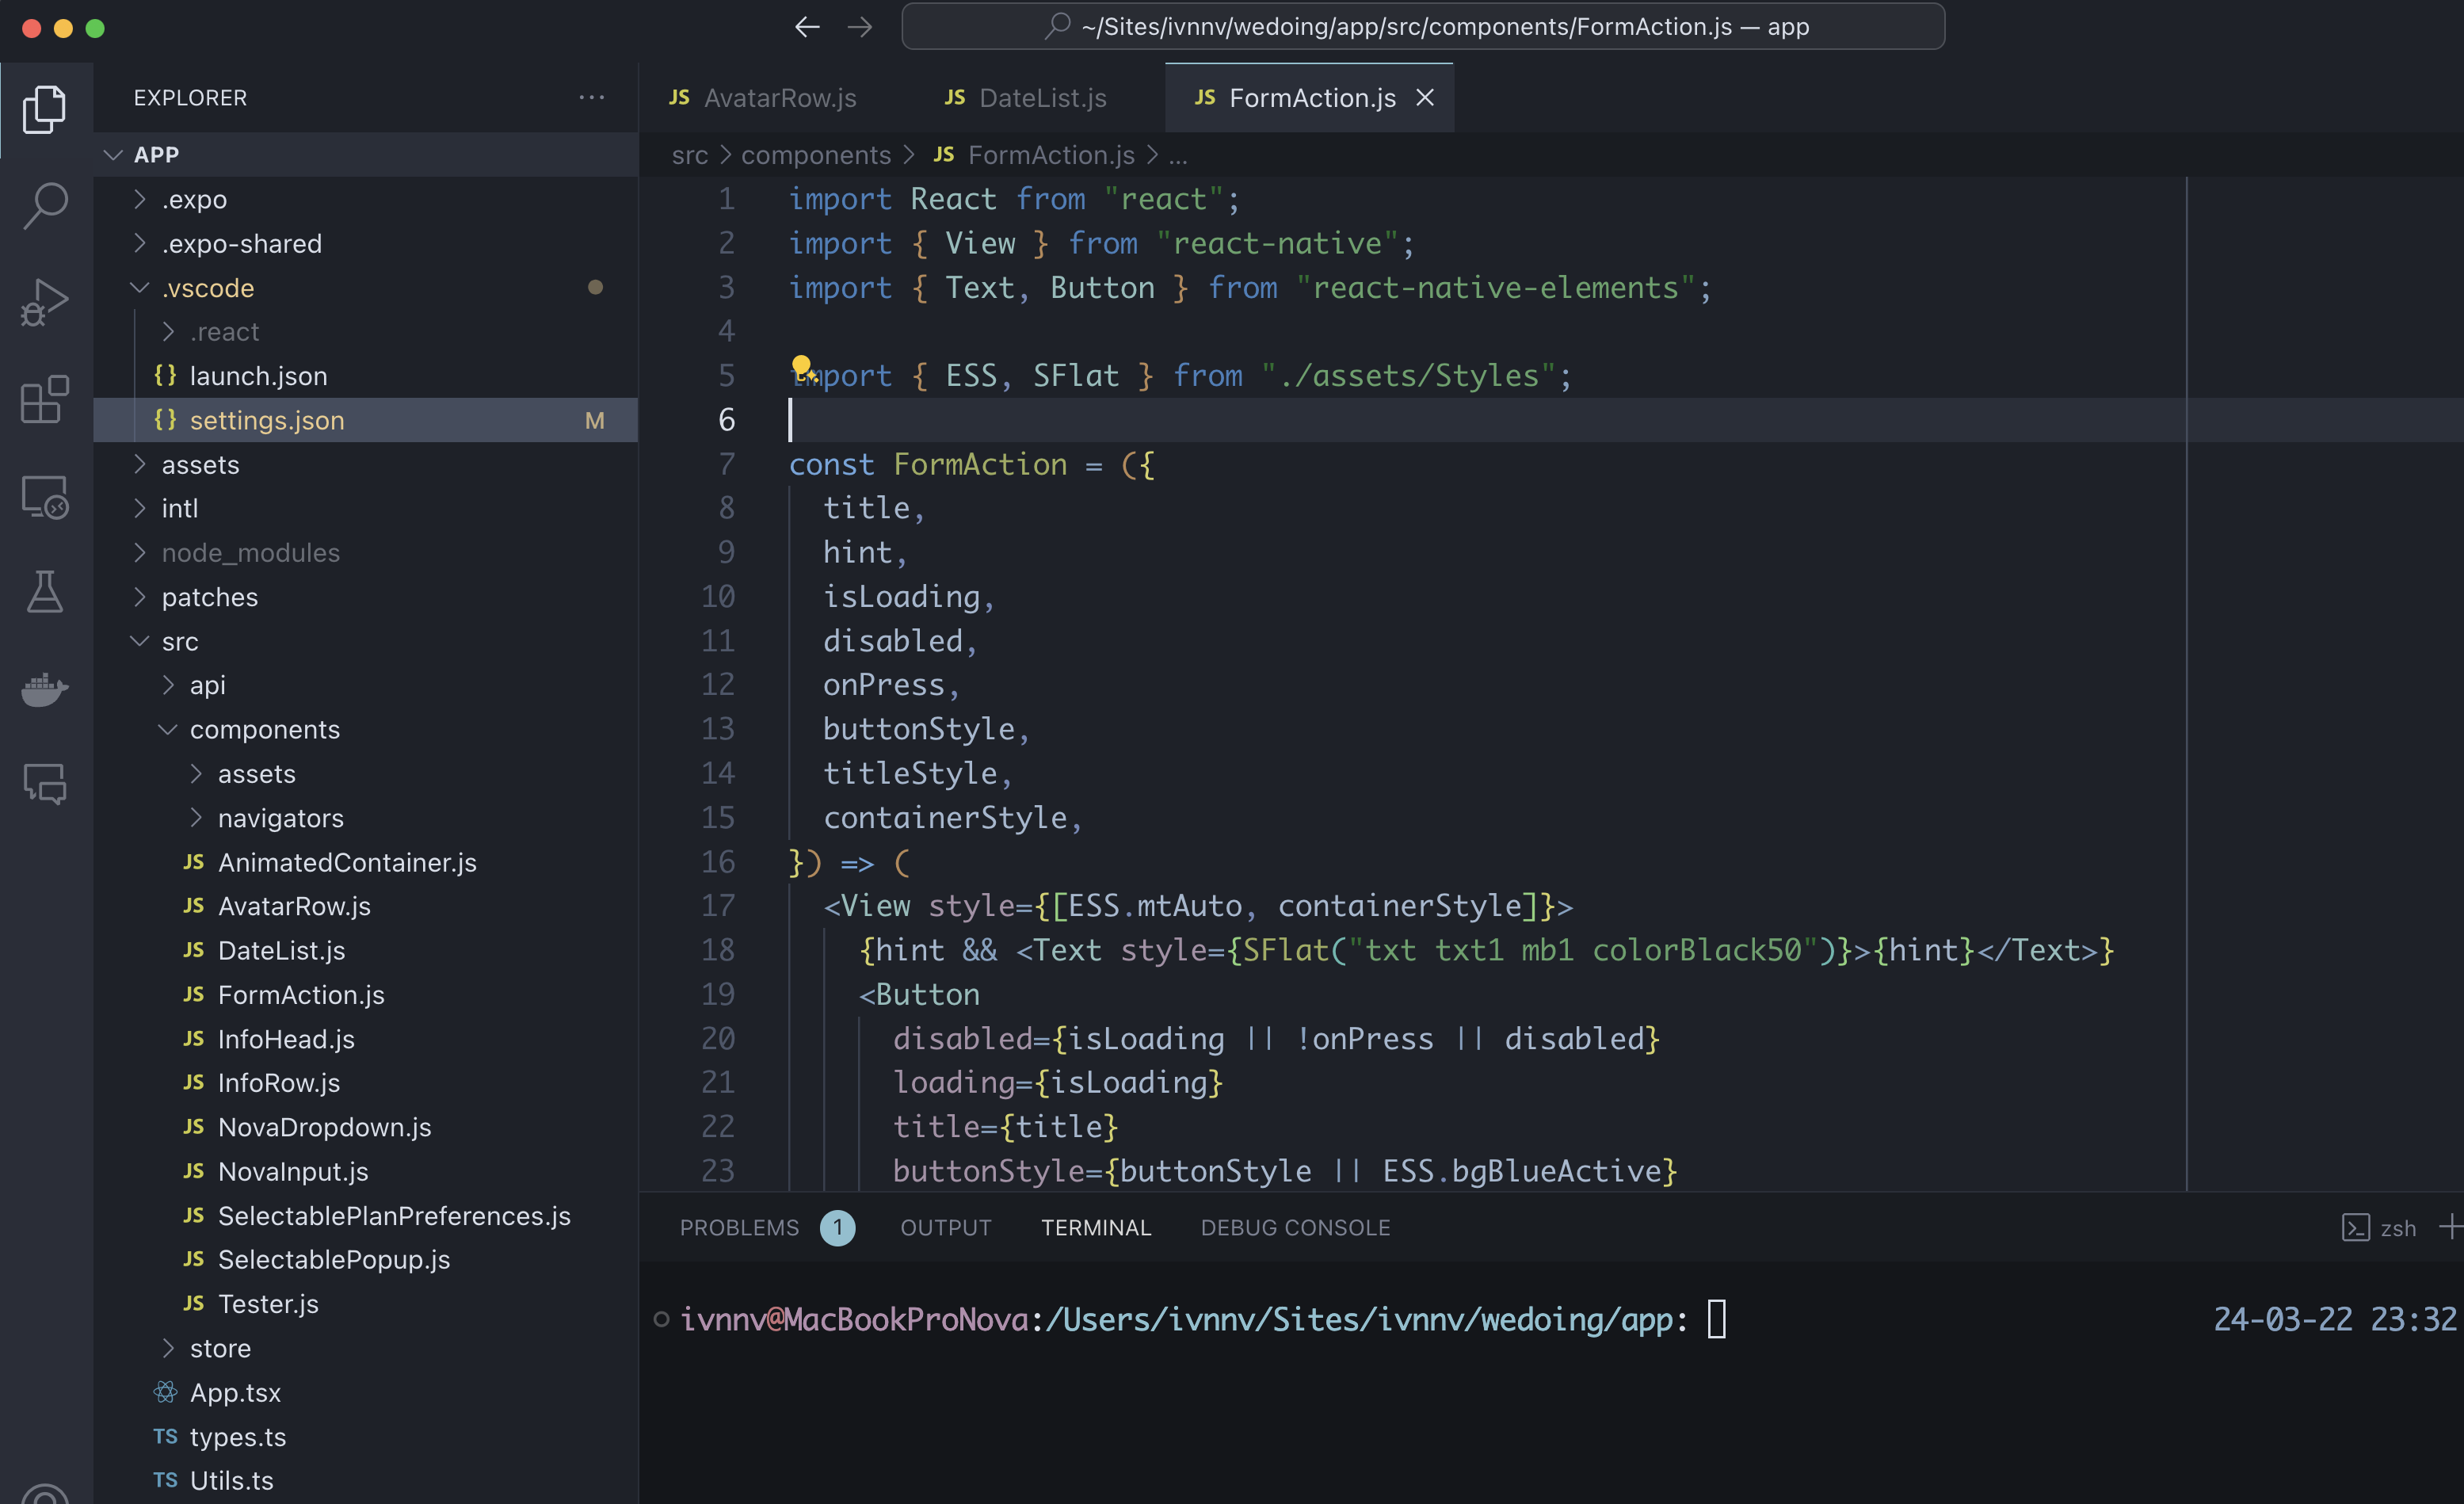Open the Testing flask icon
Image resolution: width=2464 pixels, height=1504 pixels.
(x=45, y=592)
